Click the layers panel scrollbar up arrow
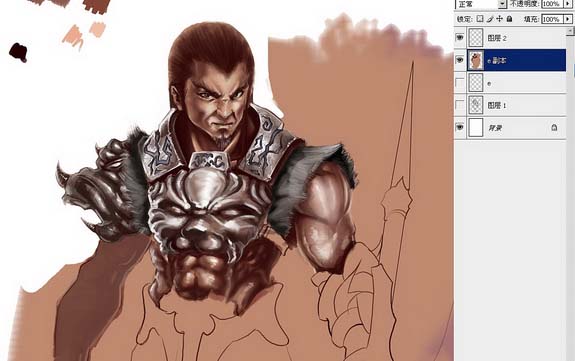575x361 pixels. tap(571, 30)
